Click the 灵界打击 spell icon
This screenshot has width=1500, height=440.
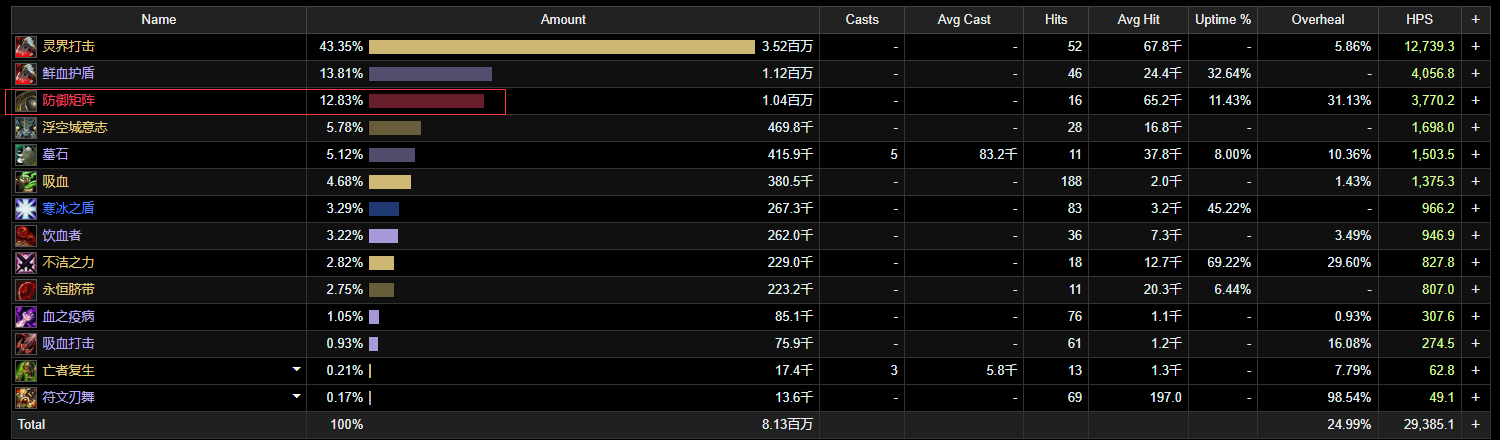(x=26, y=47)
